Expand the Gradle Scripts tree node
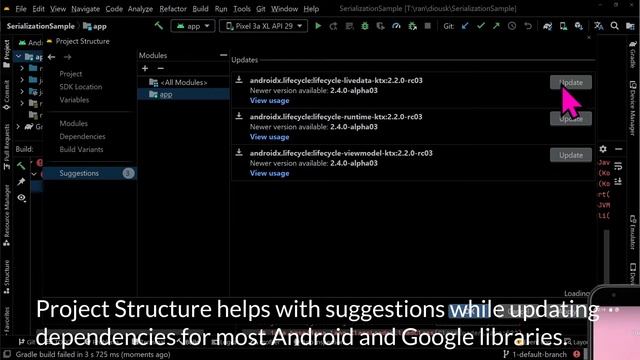The height and width of the screenshot is (360, 640). coord(18,127)
